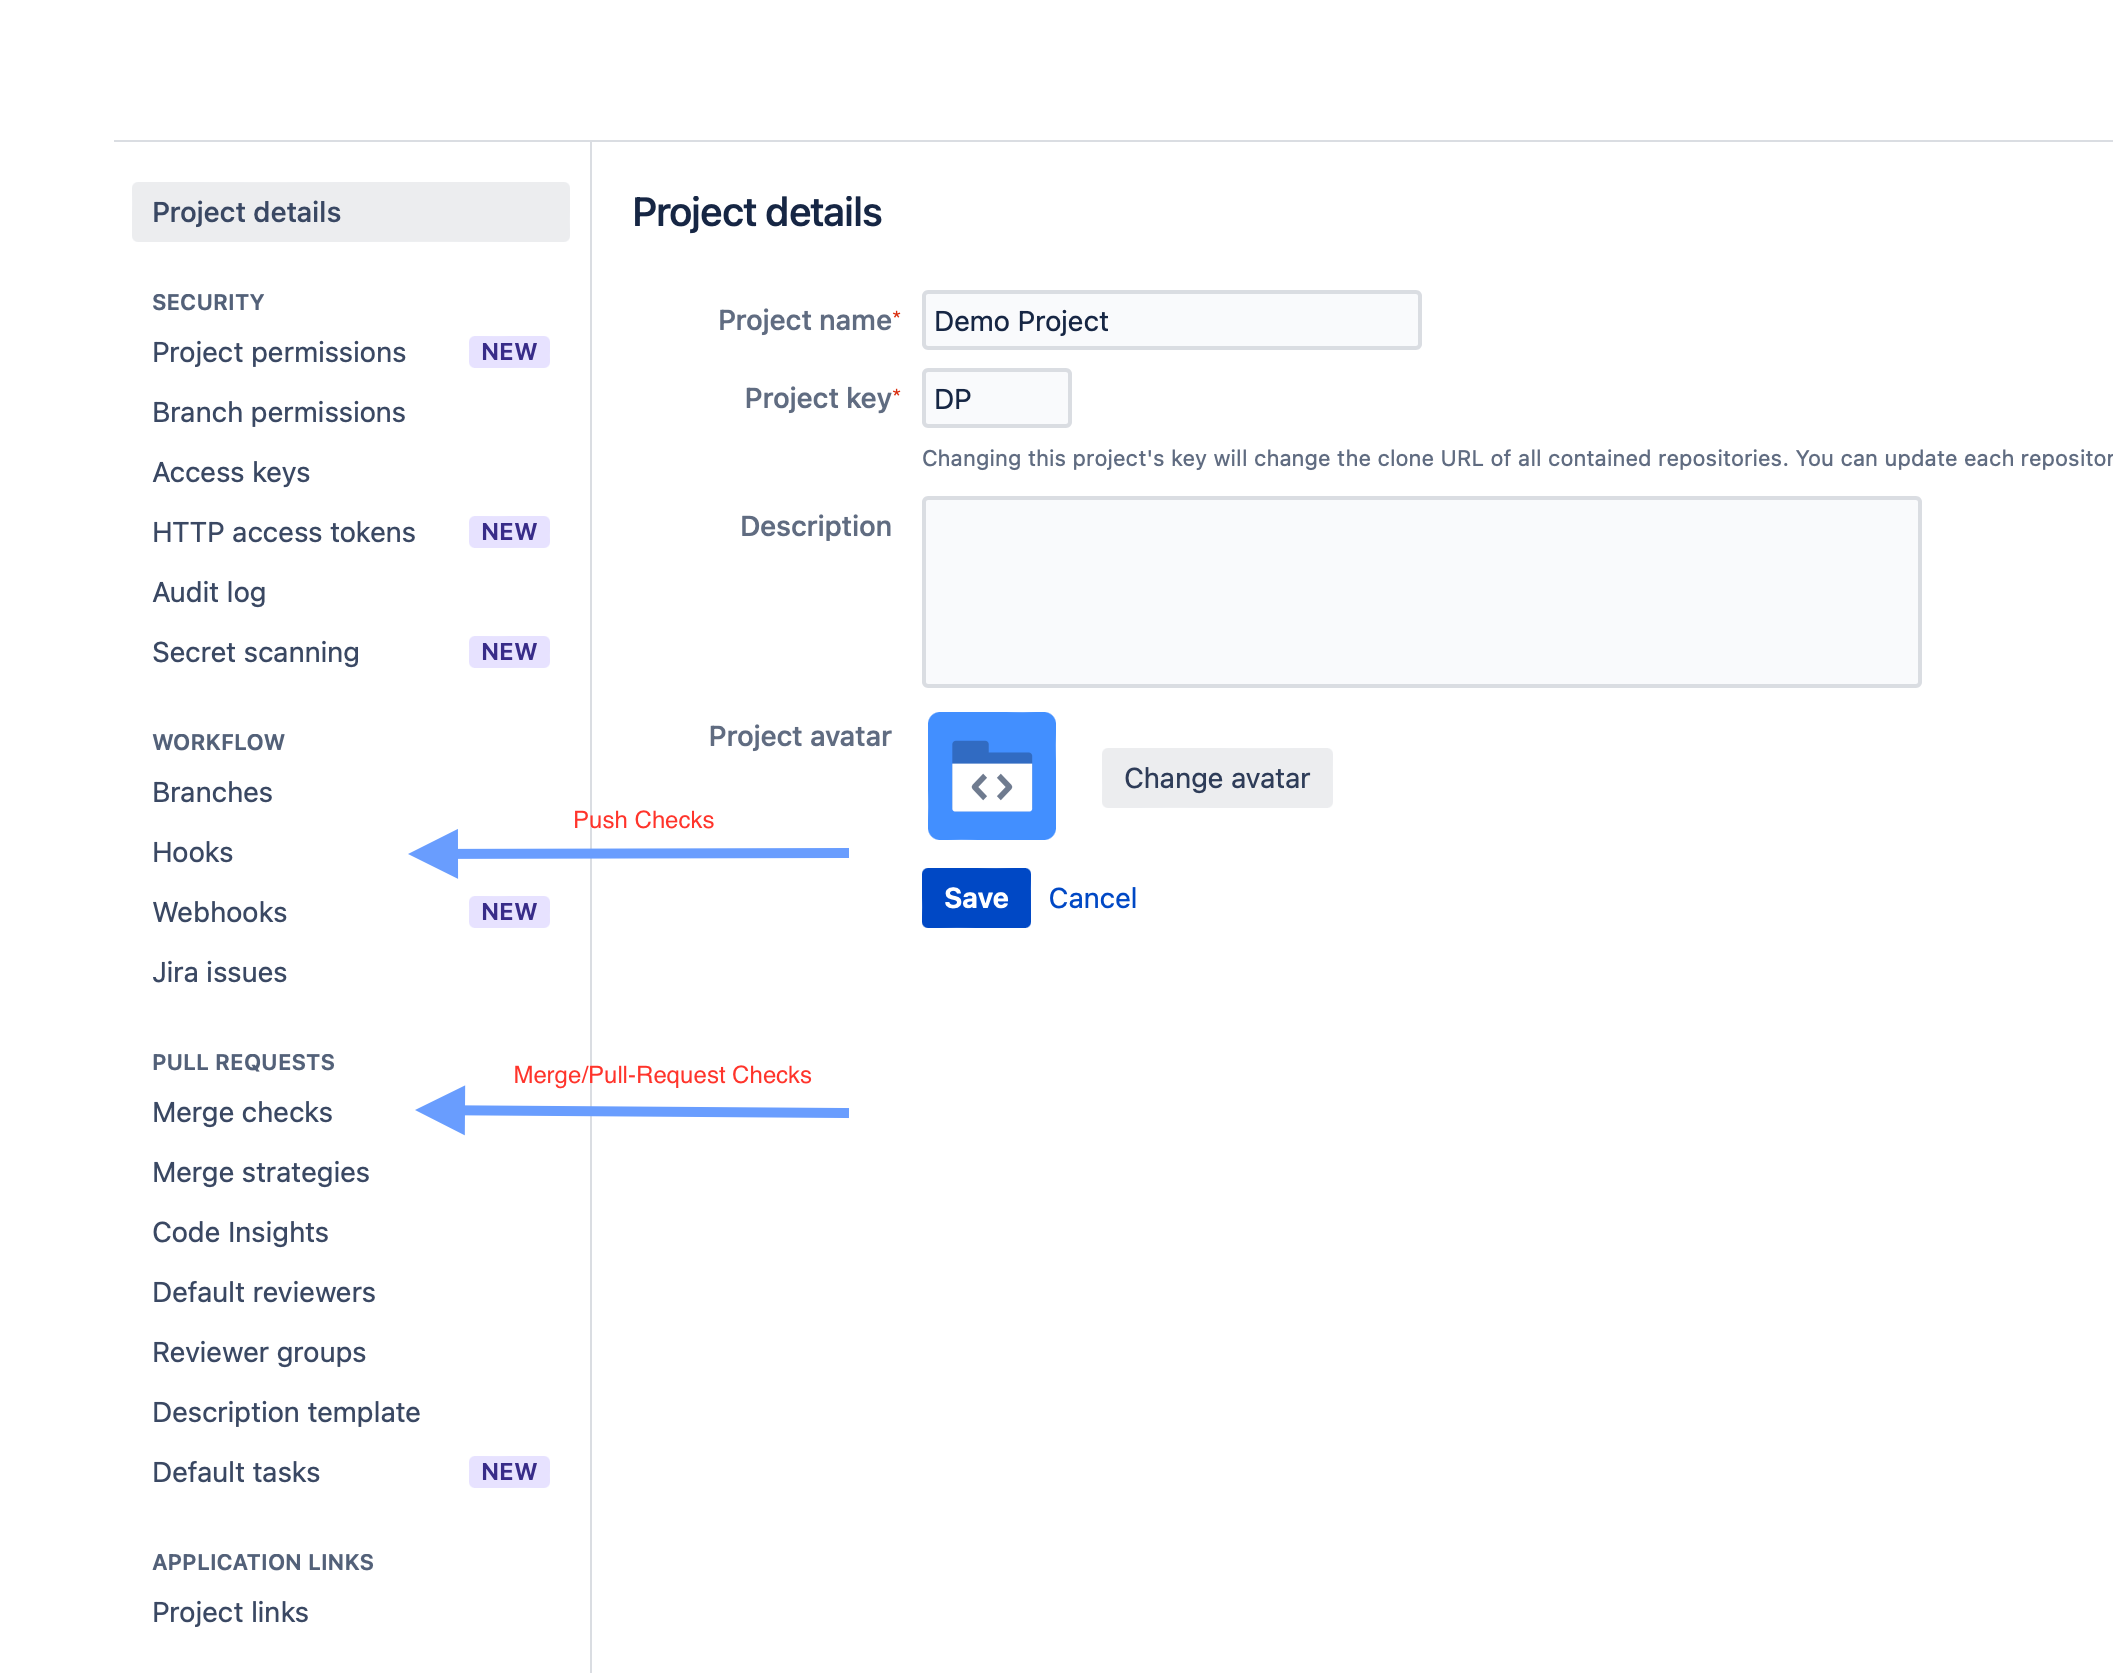Focus the Project name field

1170,321
